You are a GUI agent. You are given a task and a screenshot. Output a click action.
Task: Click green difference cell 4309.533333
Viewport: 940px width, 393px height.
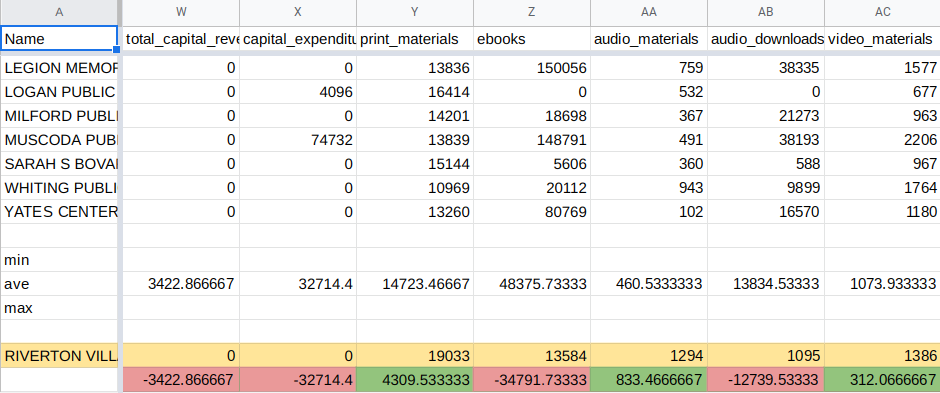tap(415, 380)
